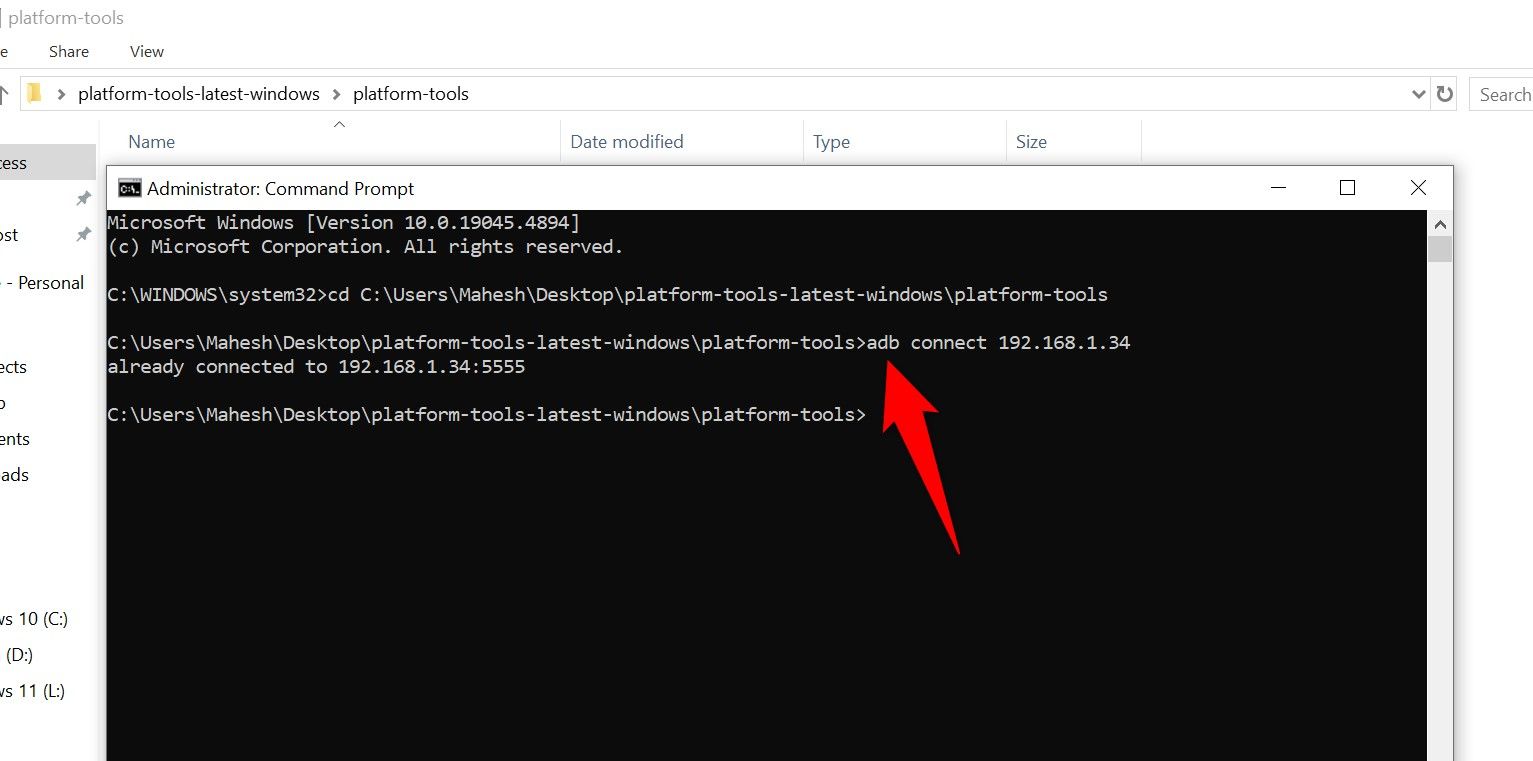Click the sort chevron above the Name column
Image resolution: width=1533 pixels, height=761 pixels.
tap(339, 124)
